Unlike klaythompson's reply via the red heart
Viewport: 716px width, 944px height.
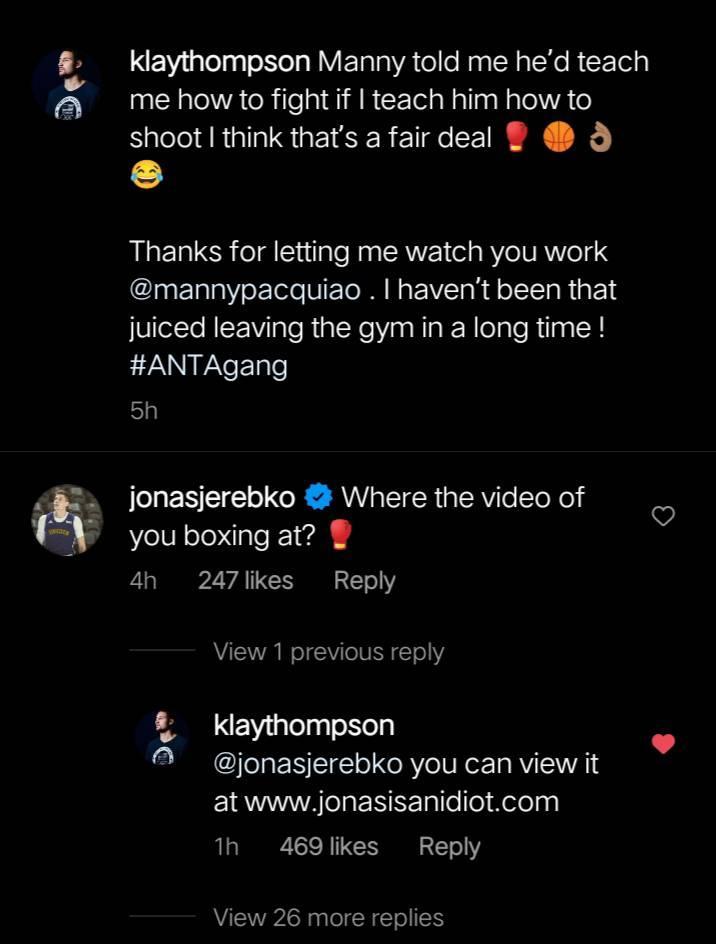pyautogui.click(x=663, y=744)
